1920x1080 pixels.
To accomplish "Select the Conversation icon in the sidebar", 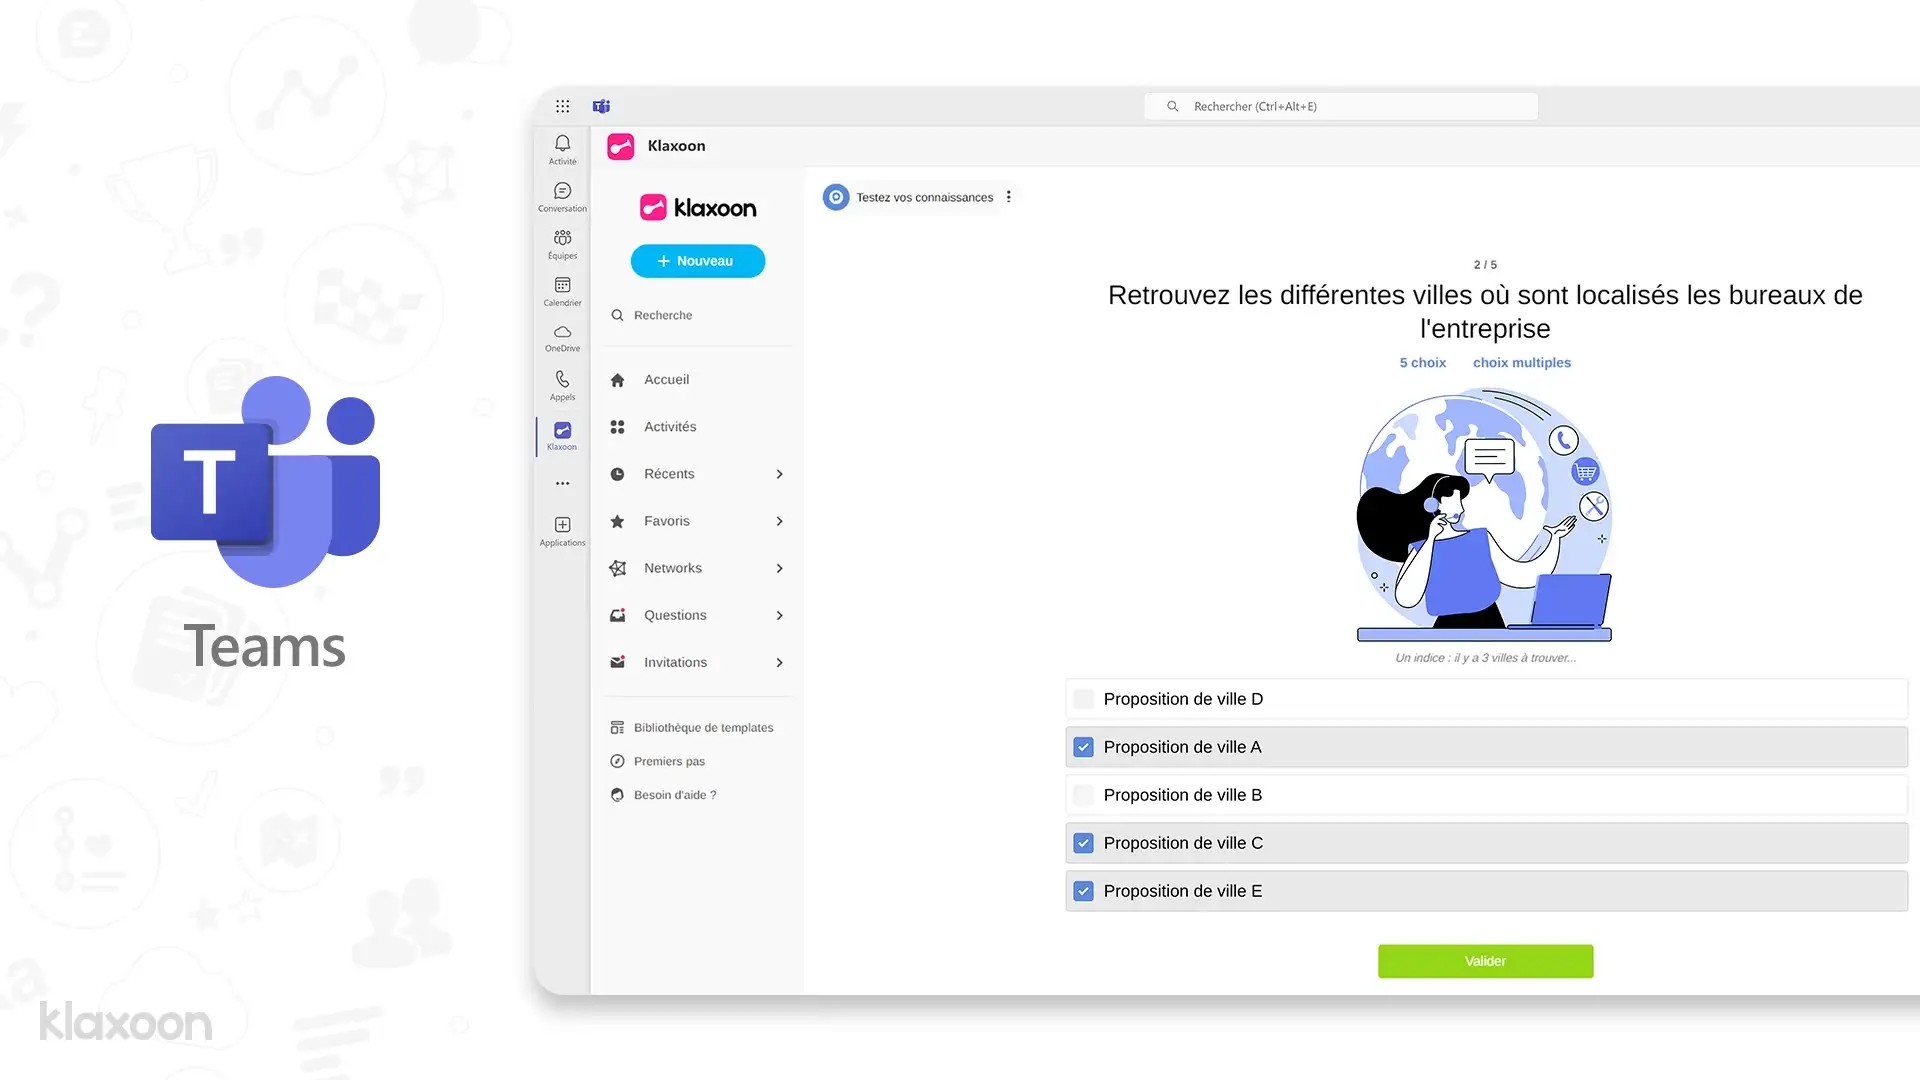I will tap(561, 195).
